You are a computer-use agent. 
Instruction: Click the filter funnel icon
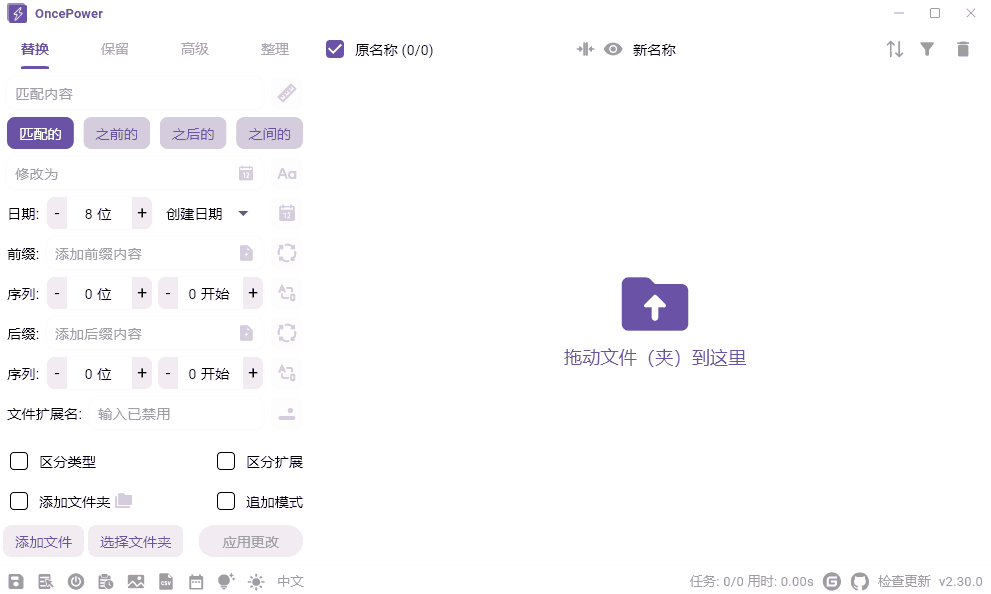pos(927,49)
